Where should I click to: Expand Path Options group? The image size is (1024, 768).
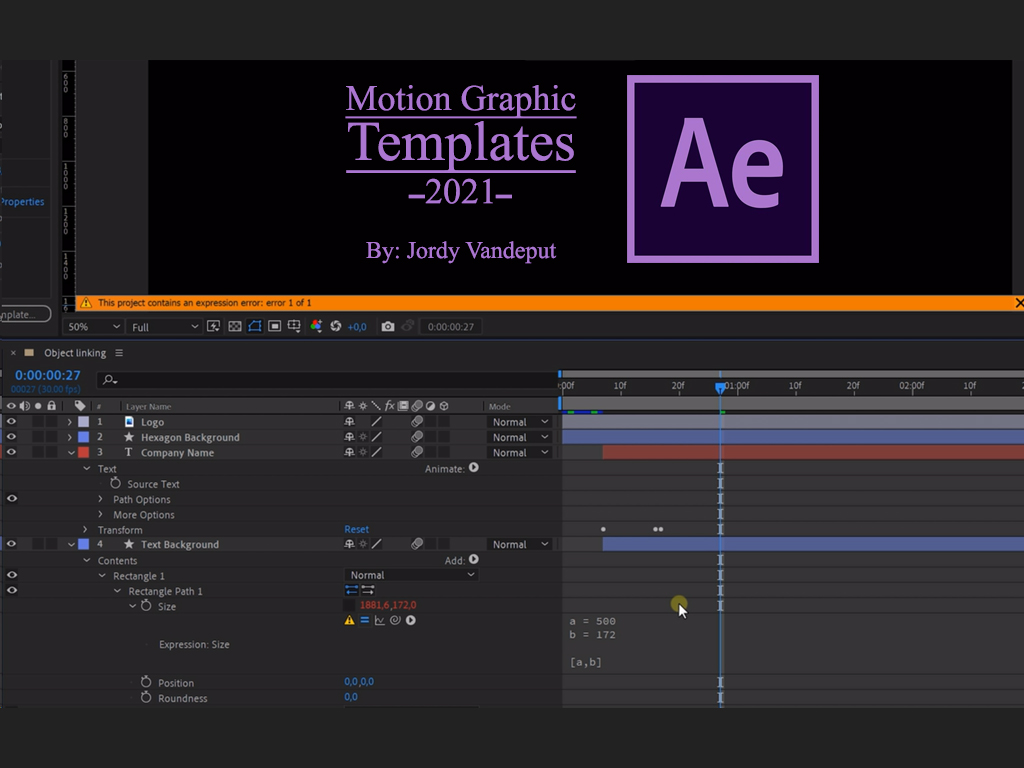point(100,499)
